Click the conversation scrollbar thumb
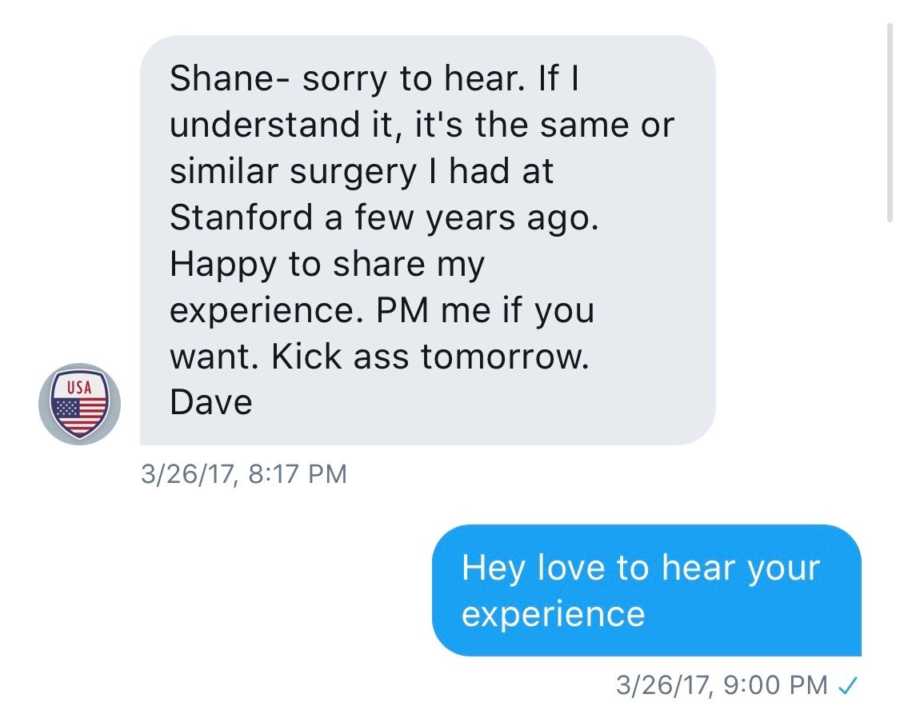This screenshot has width=900, height=718. [889, 121]
